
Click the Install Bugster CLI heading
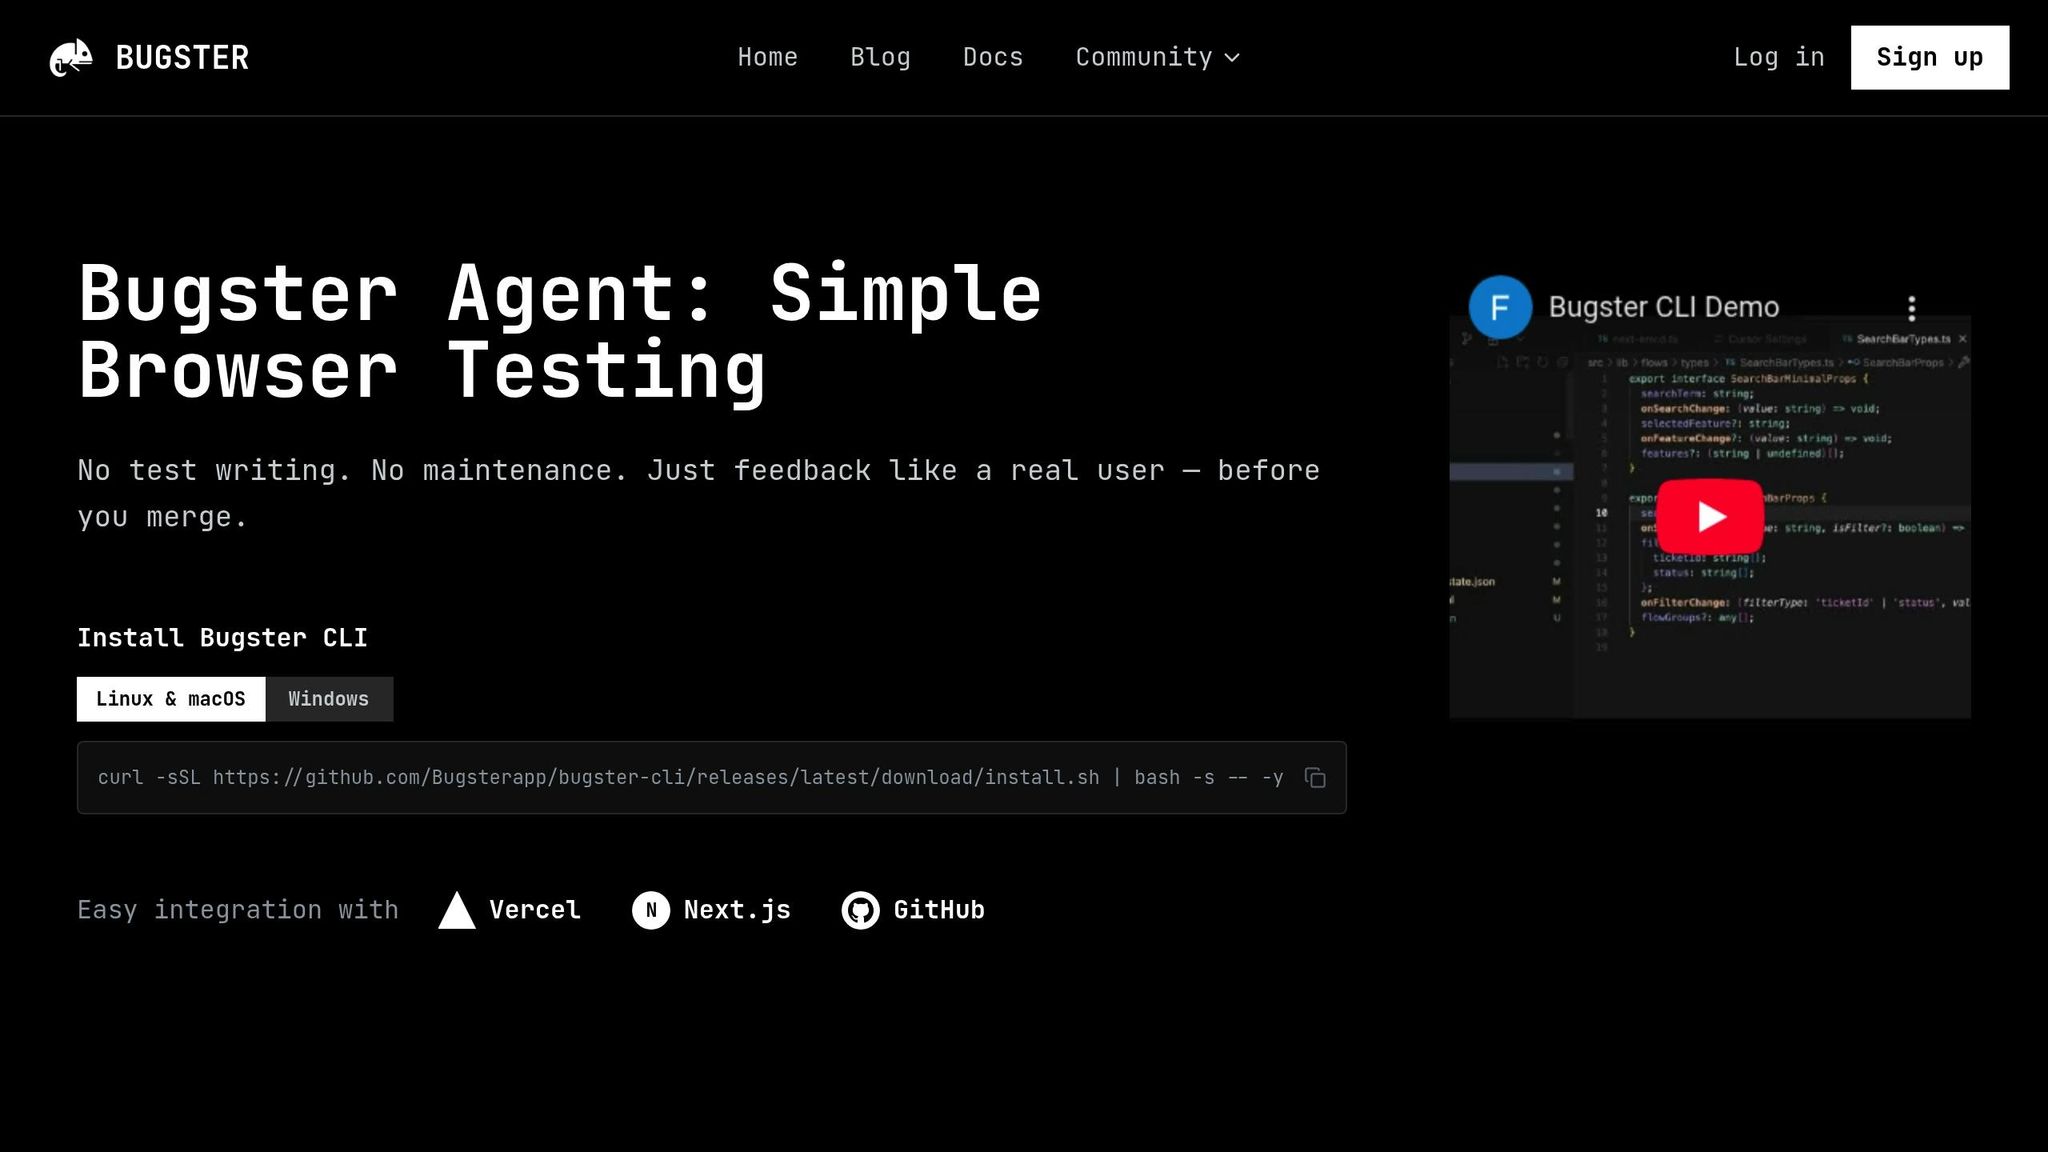(222, 638)
